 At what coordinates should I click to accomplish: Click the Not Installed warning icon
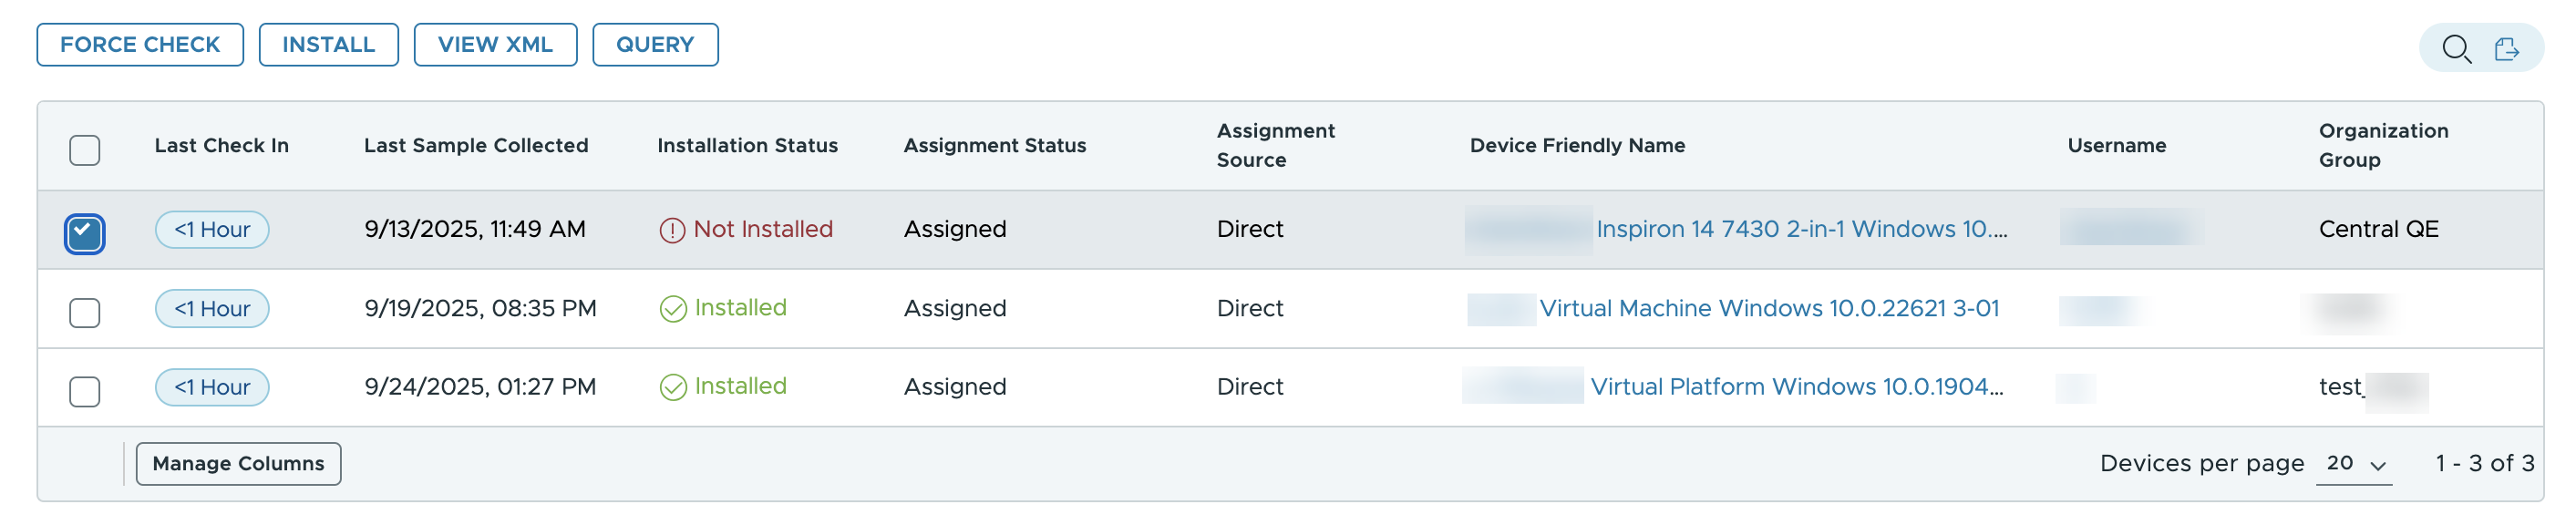[672, 230]
